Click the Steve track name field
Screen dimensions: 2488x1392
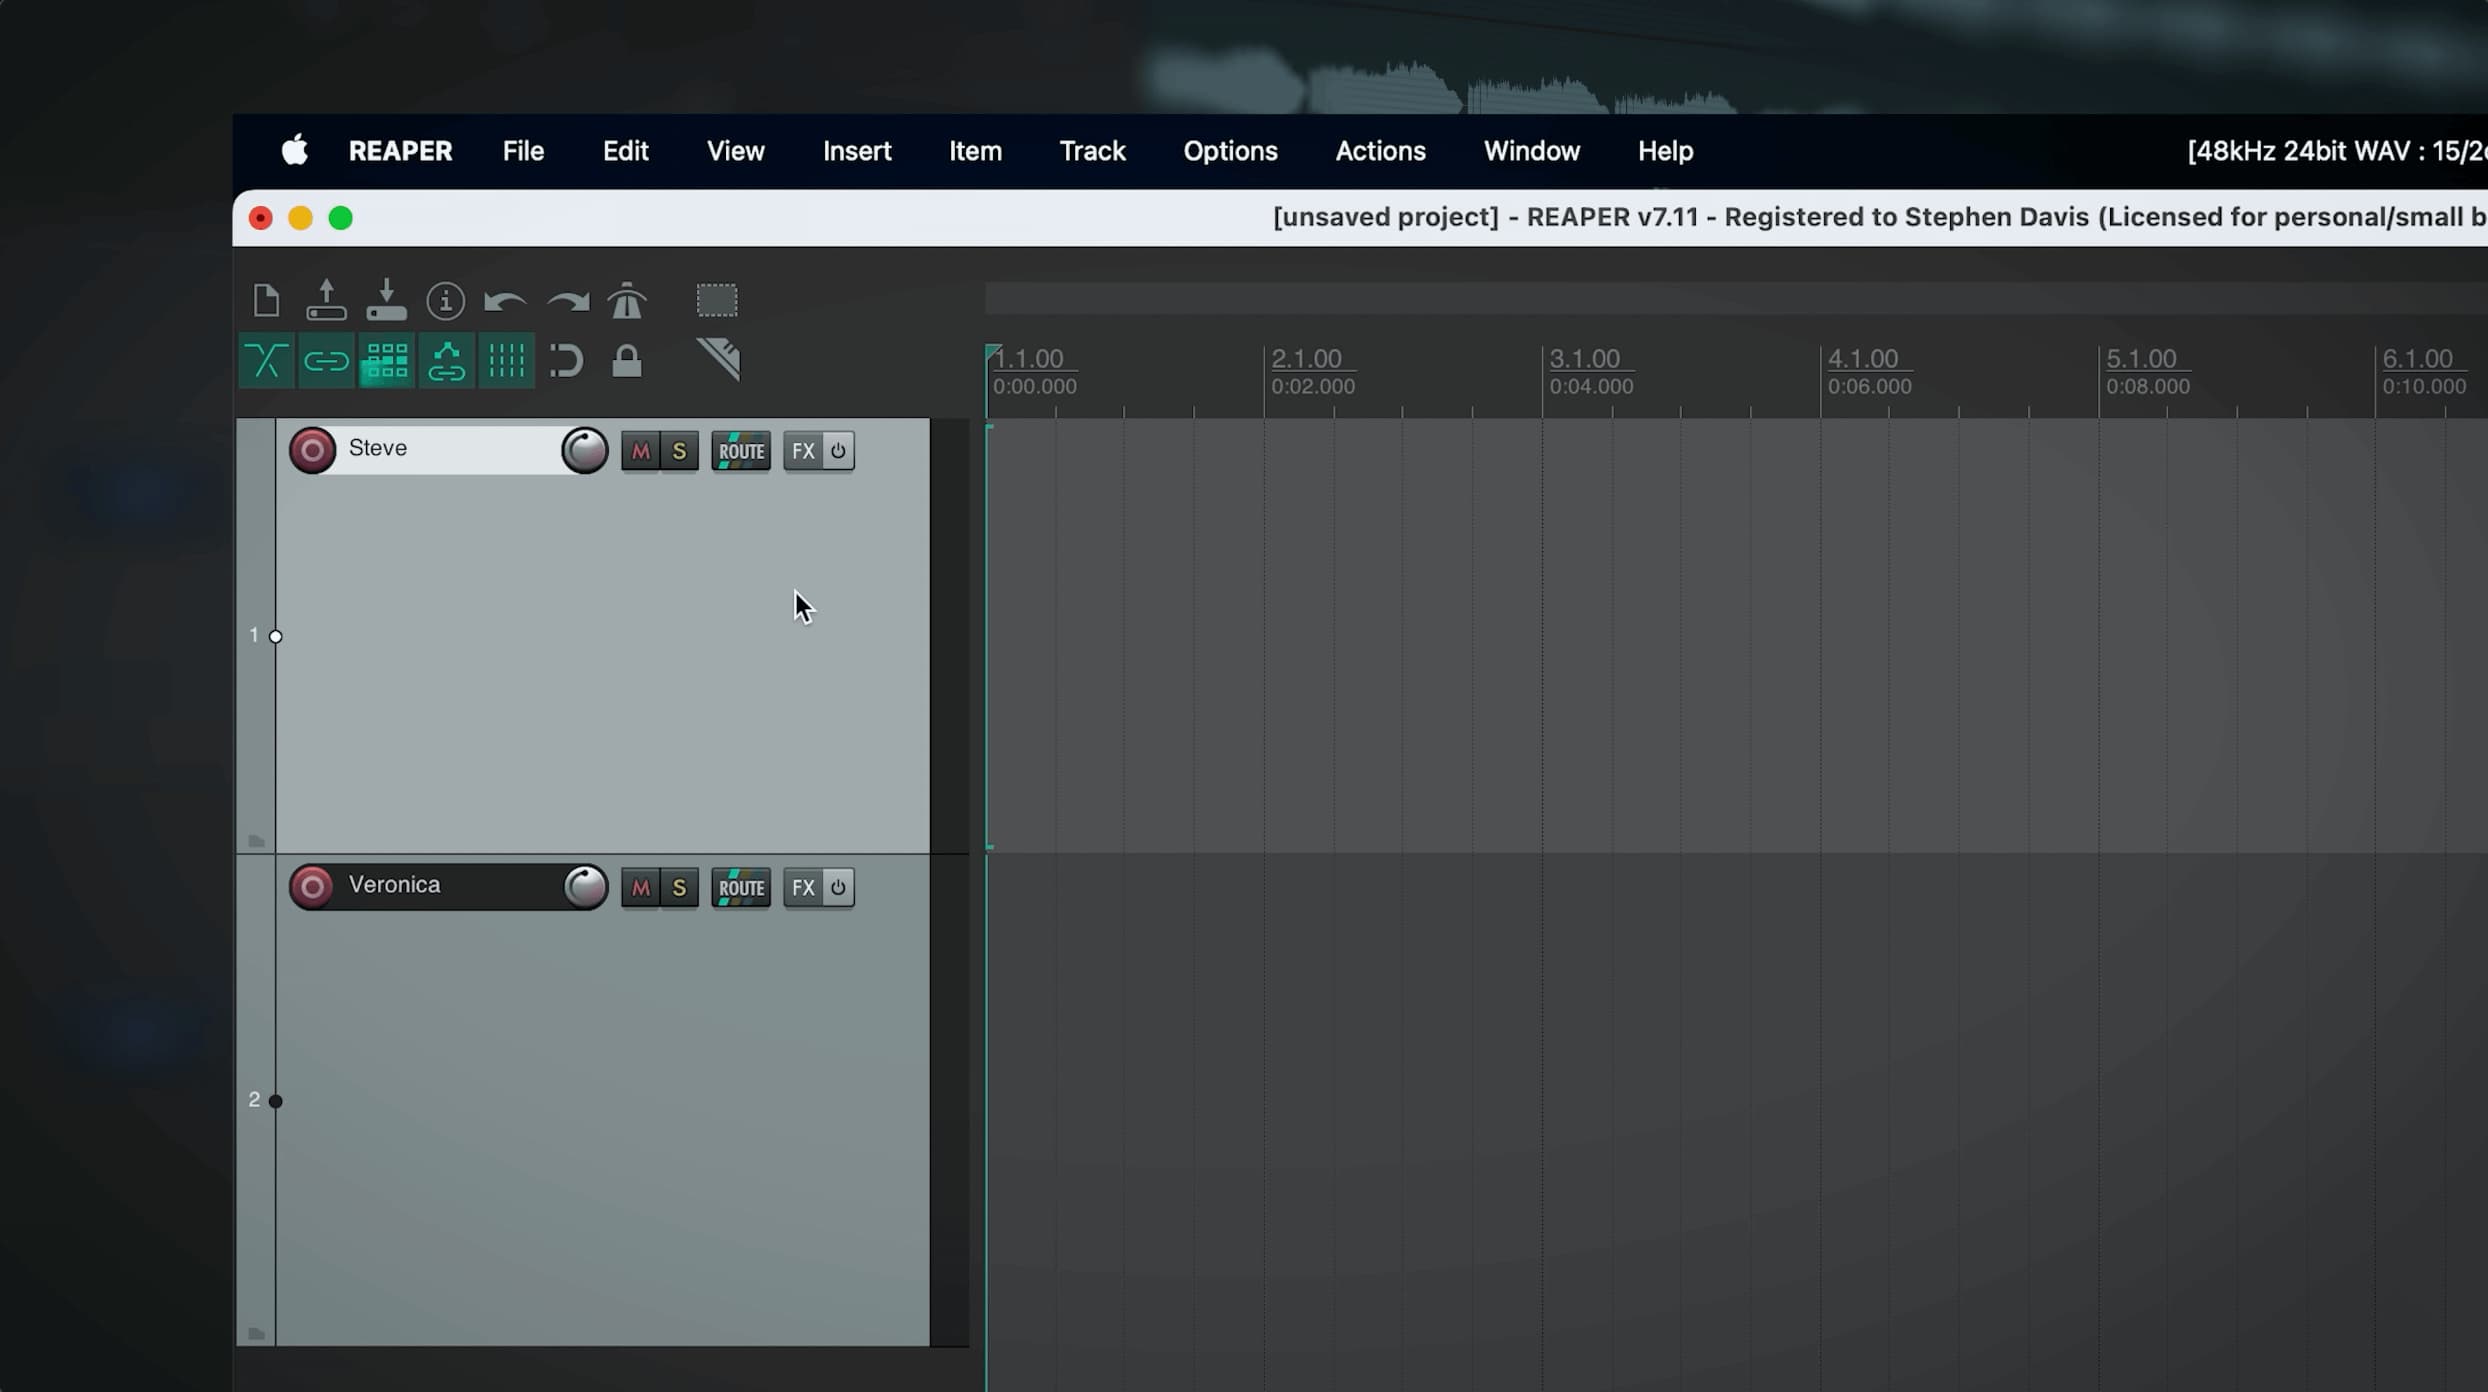tap(448, 449)
